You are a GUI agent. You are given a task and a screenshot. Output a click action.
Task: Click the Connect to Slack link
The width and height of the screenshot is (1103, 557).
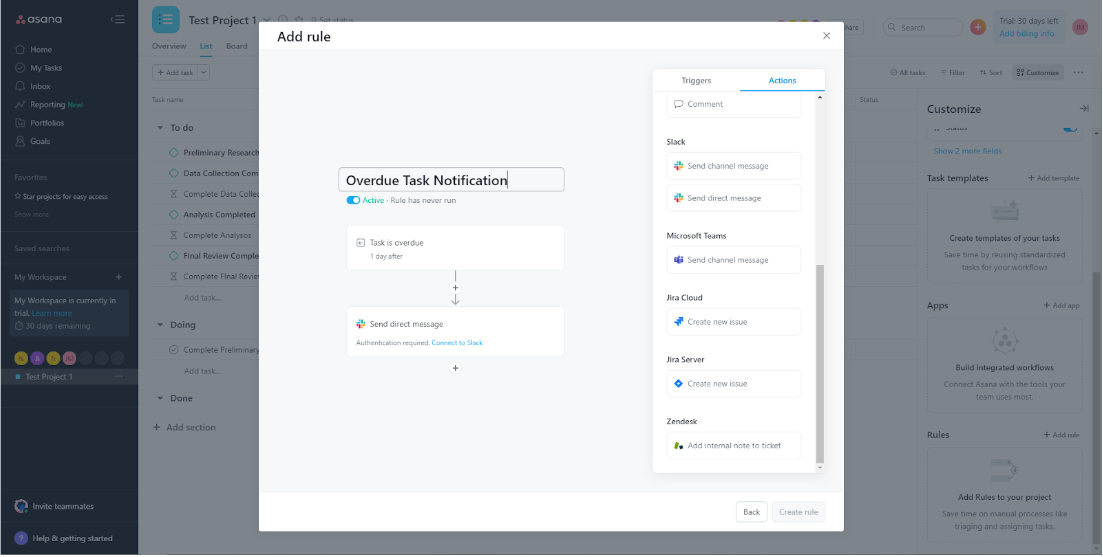457,343
